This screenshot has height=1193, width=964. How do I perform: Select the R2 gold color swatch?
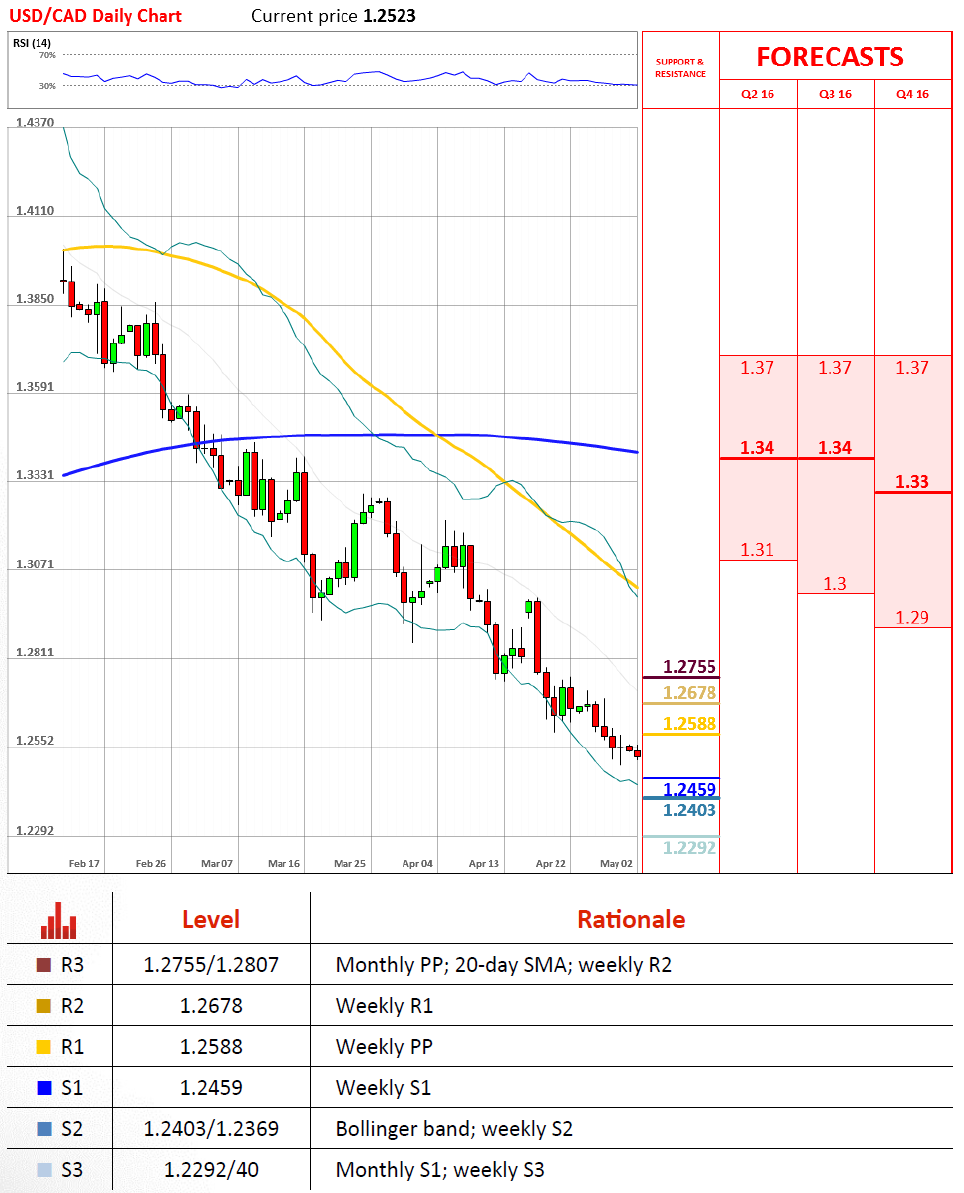[44, 1006]
